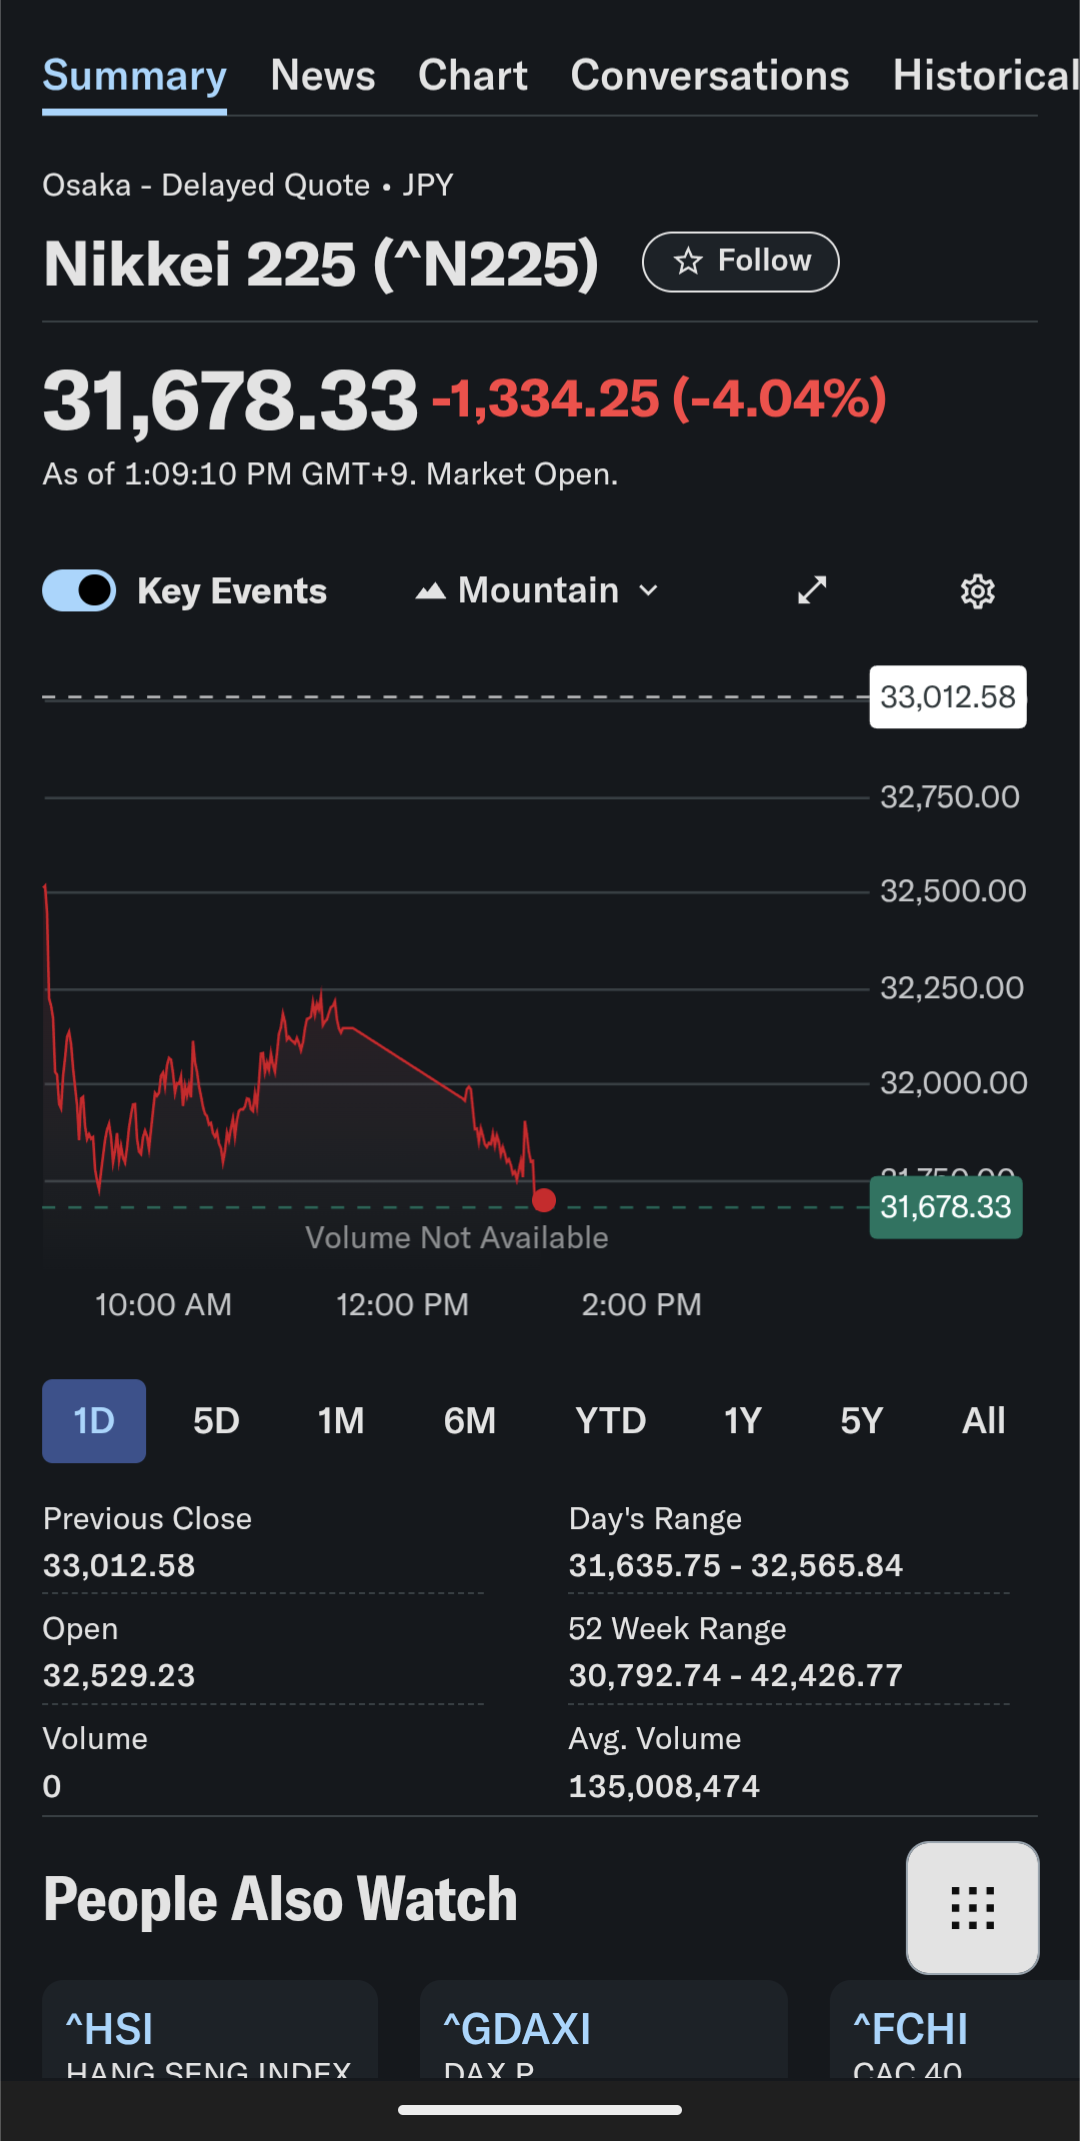This screenshot has width=1080, height=2141.
Task: Click the 32,500.00 price axis label
Action: coord(953,891)
